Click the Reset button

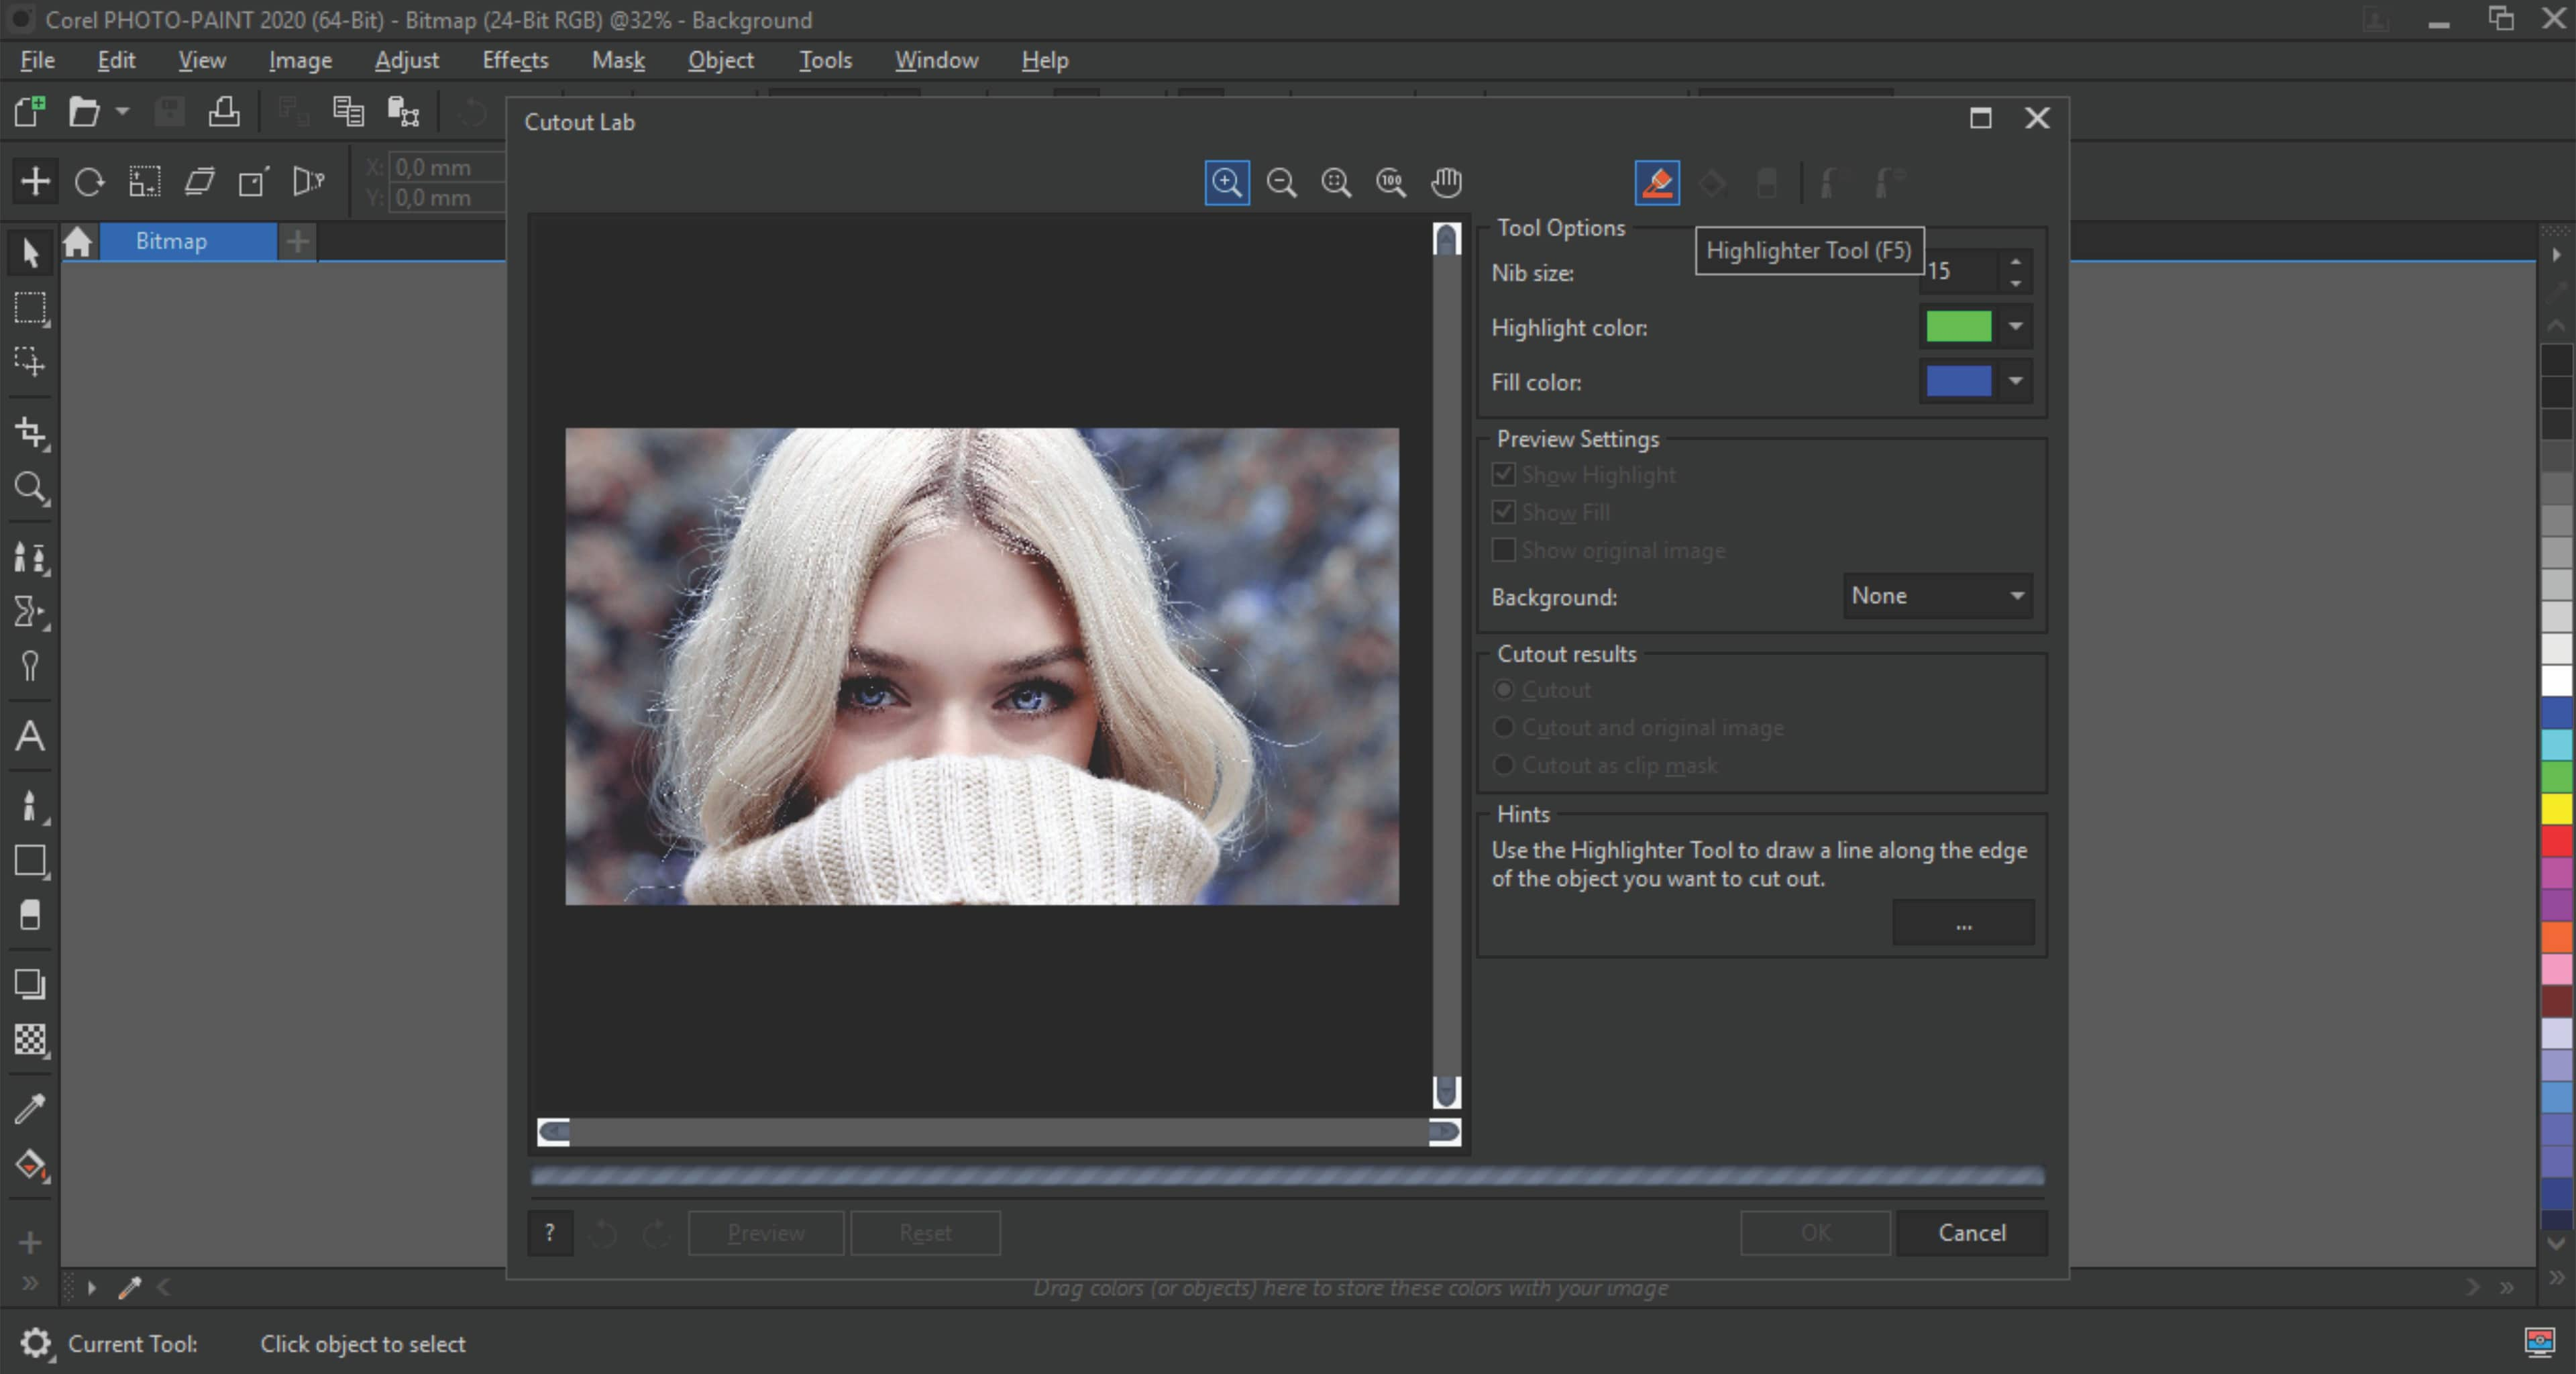coord(925,1231)
